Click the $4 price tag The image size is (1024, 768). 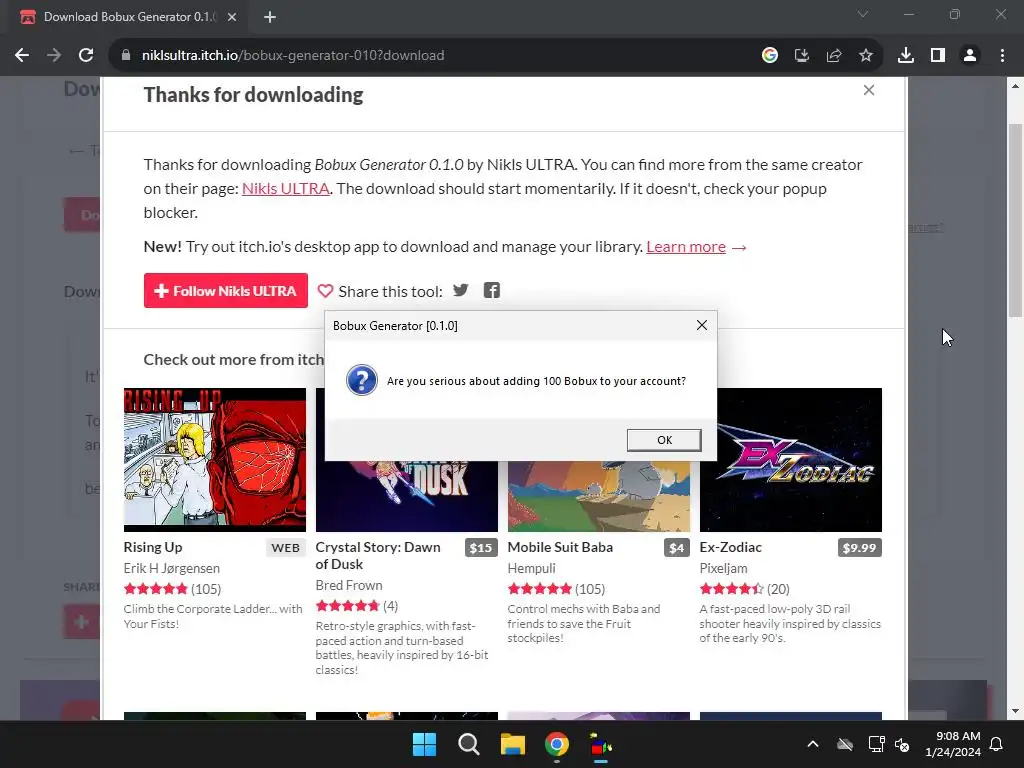(x=677, y=548)
